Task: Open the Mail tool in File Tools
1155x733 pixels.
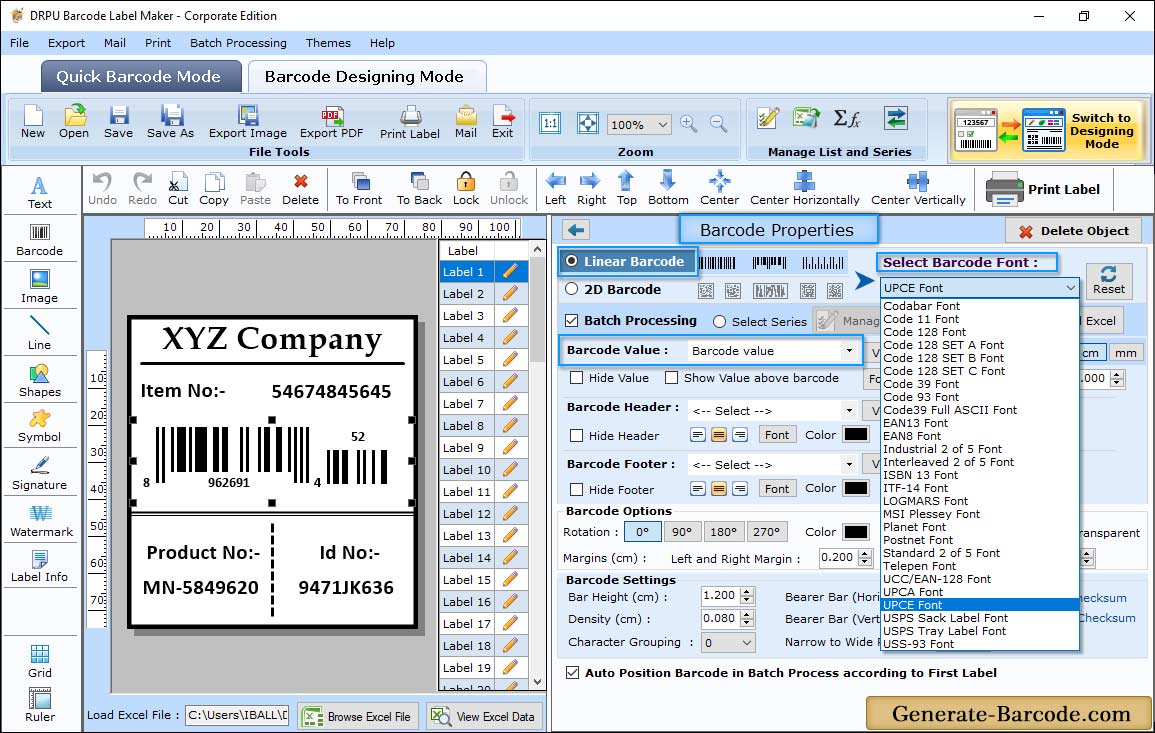Action: click(466, 122)
